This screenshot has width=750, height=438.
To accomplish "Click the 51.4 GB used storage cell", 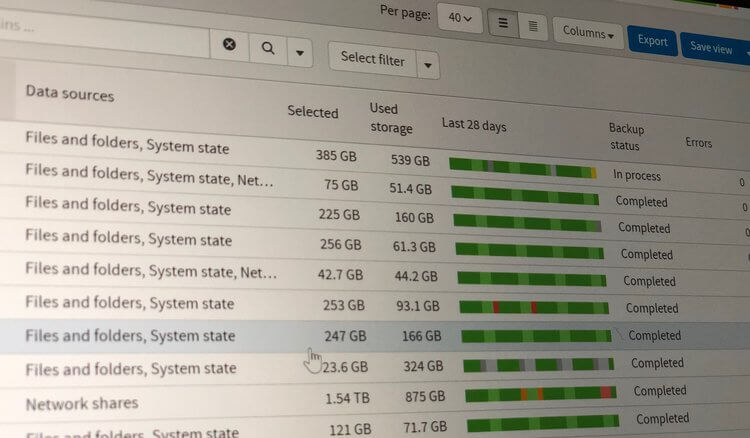I will point(410,188).
